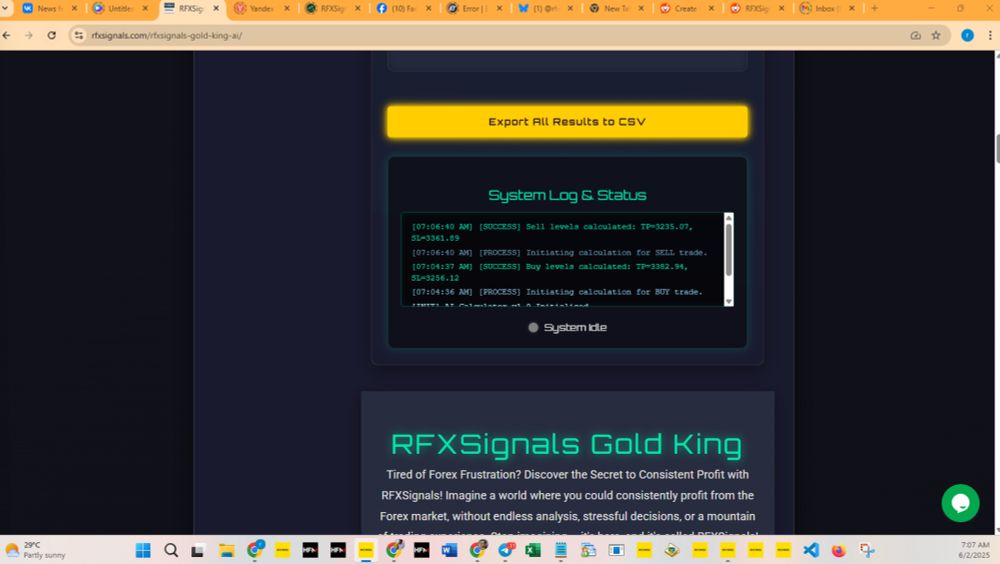This screenshot has width=1000, height=564.
Task: Click the System Log down scroll arrow
Action: coord(728,301)
